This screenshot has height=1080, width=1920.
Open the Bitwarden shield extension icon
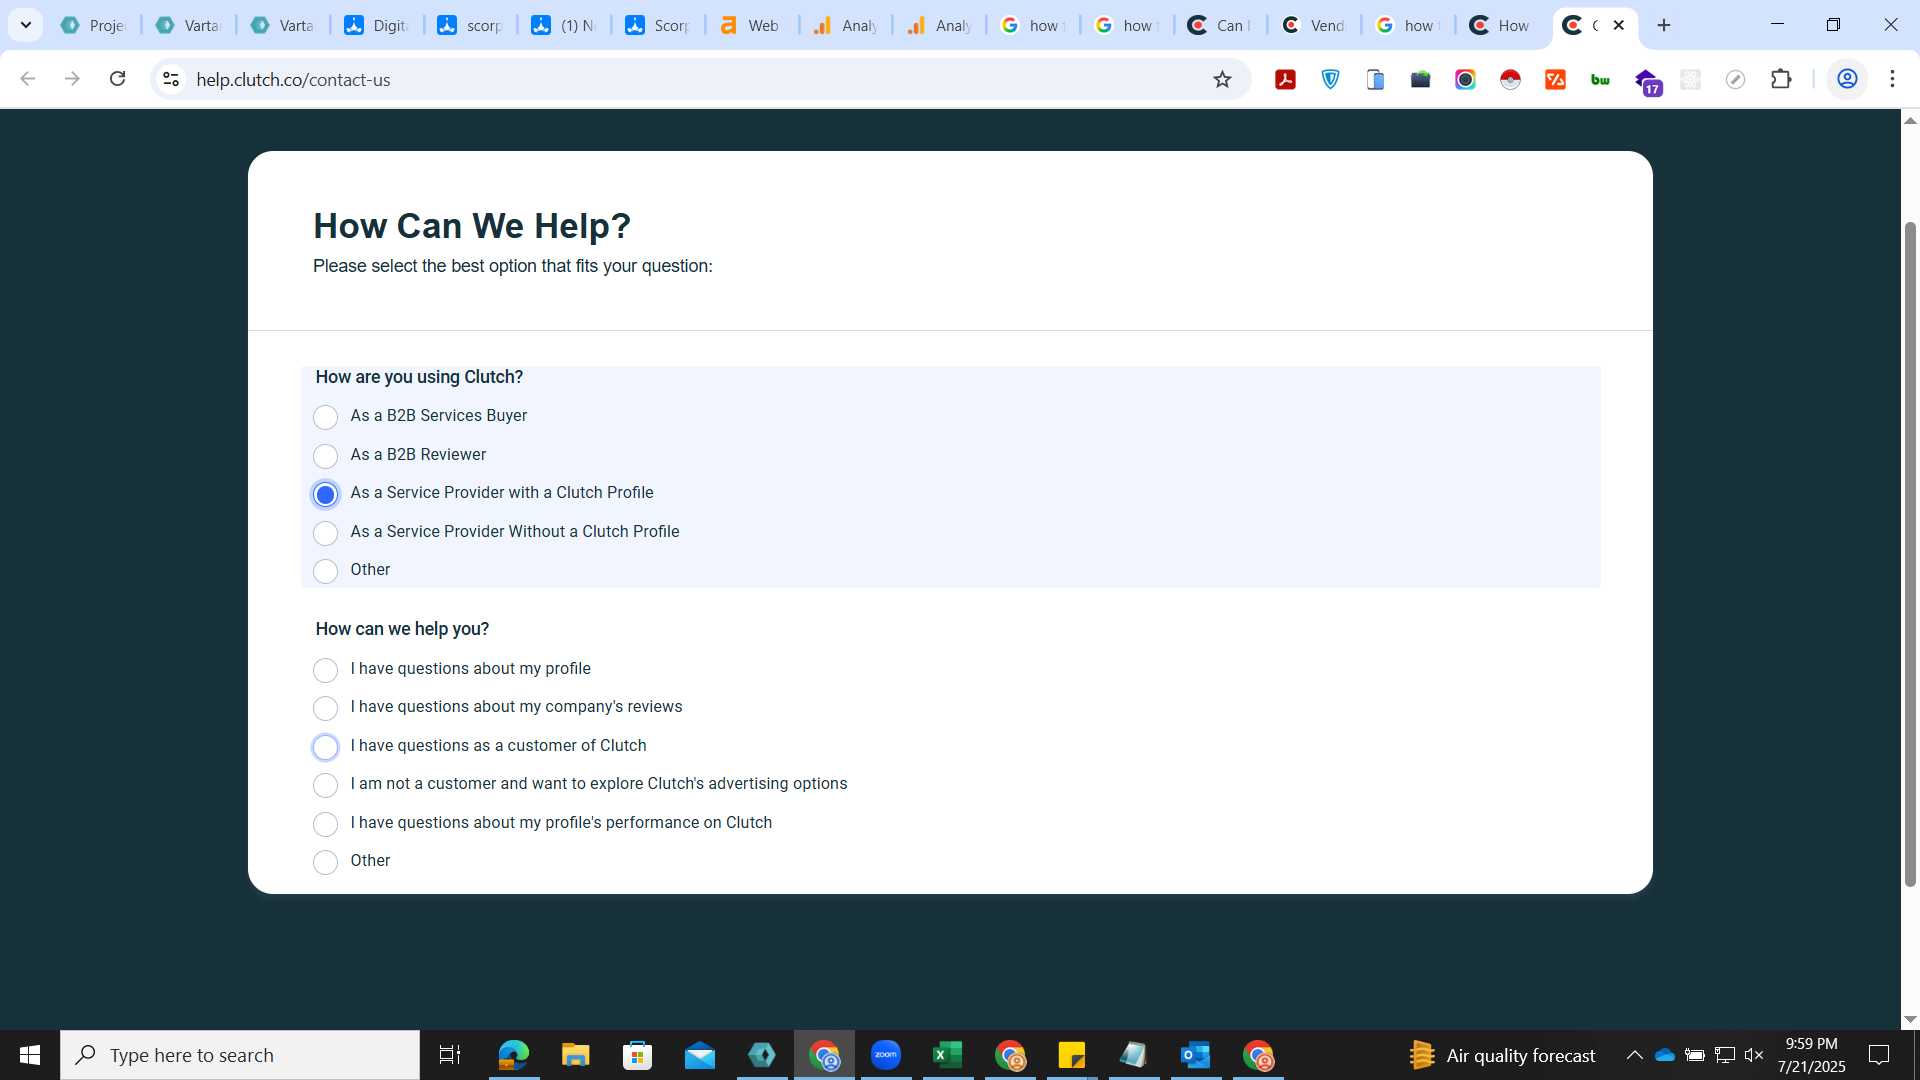[1331, 79]
